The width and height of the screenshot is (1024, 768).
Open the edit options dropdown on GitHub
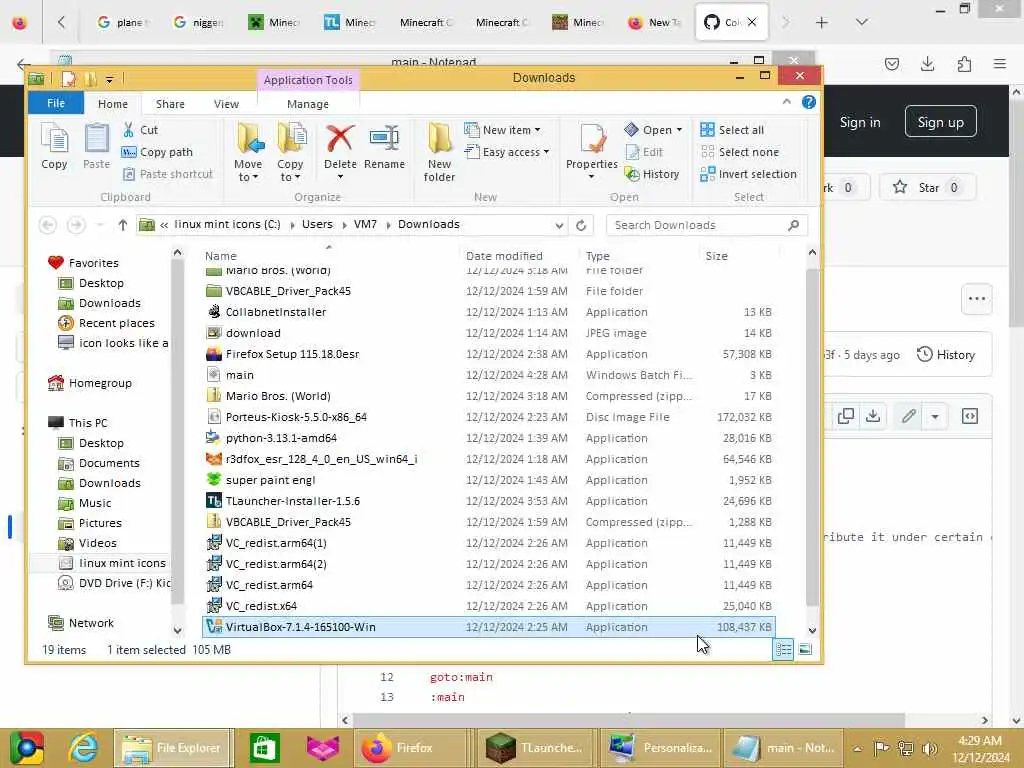coord(935,416)
